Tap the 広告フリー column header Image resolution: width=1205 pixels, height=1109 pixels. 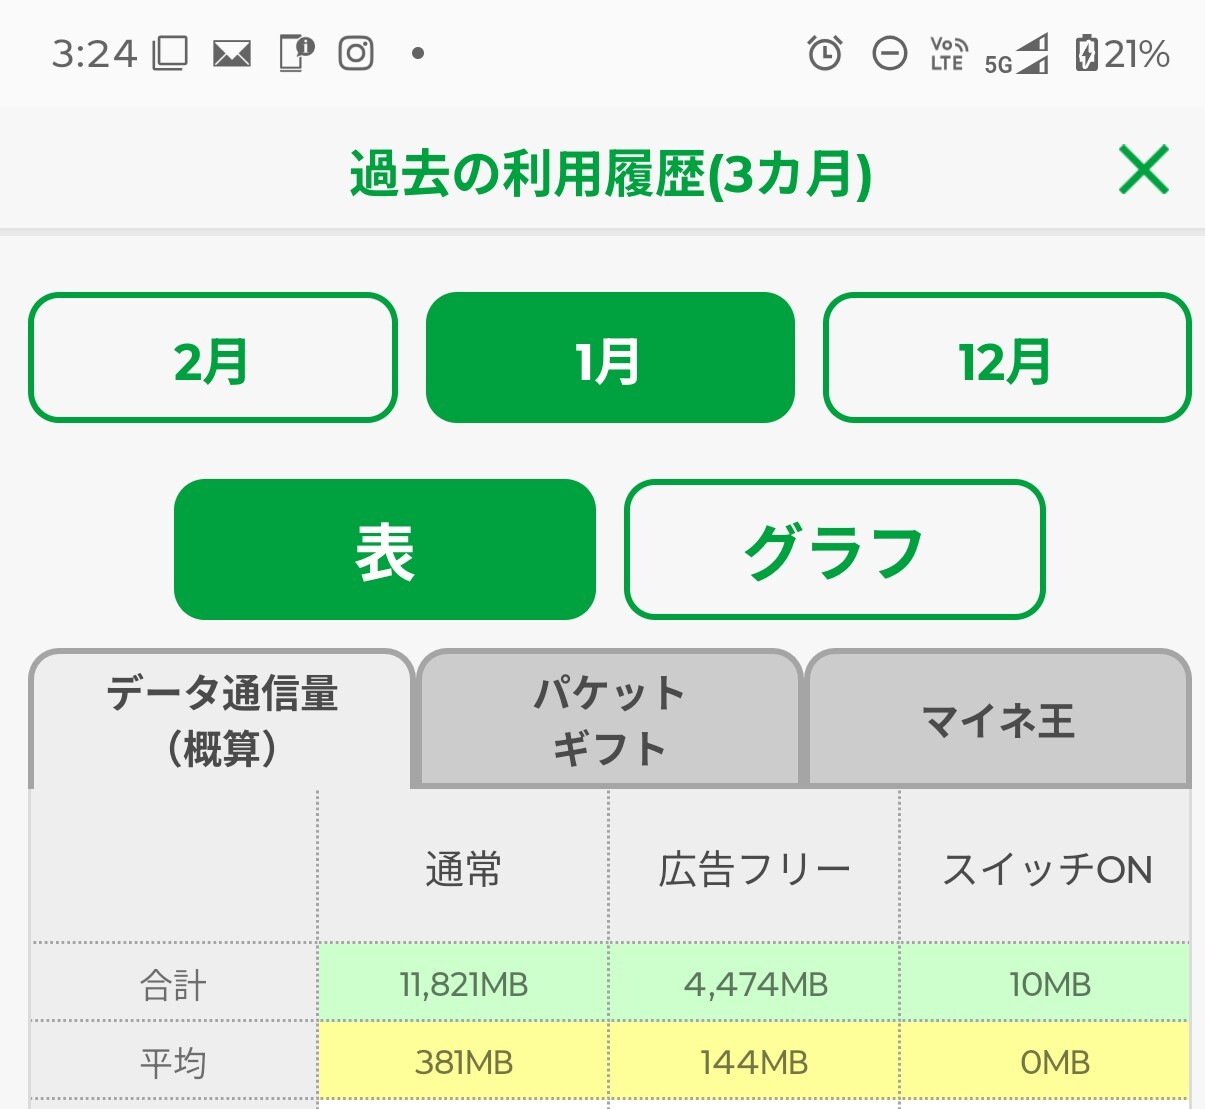754,868
